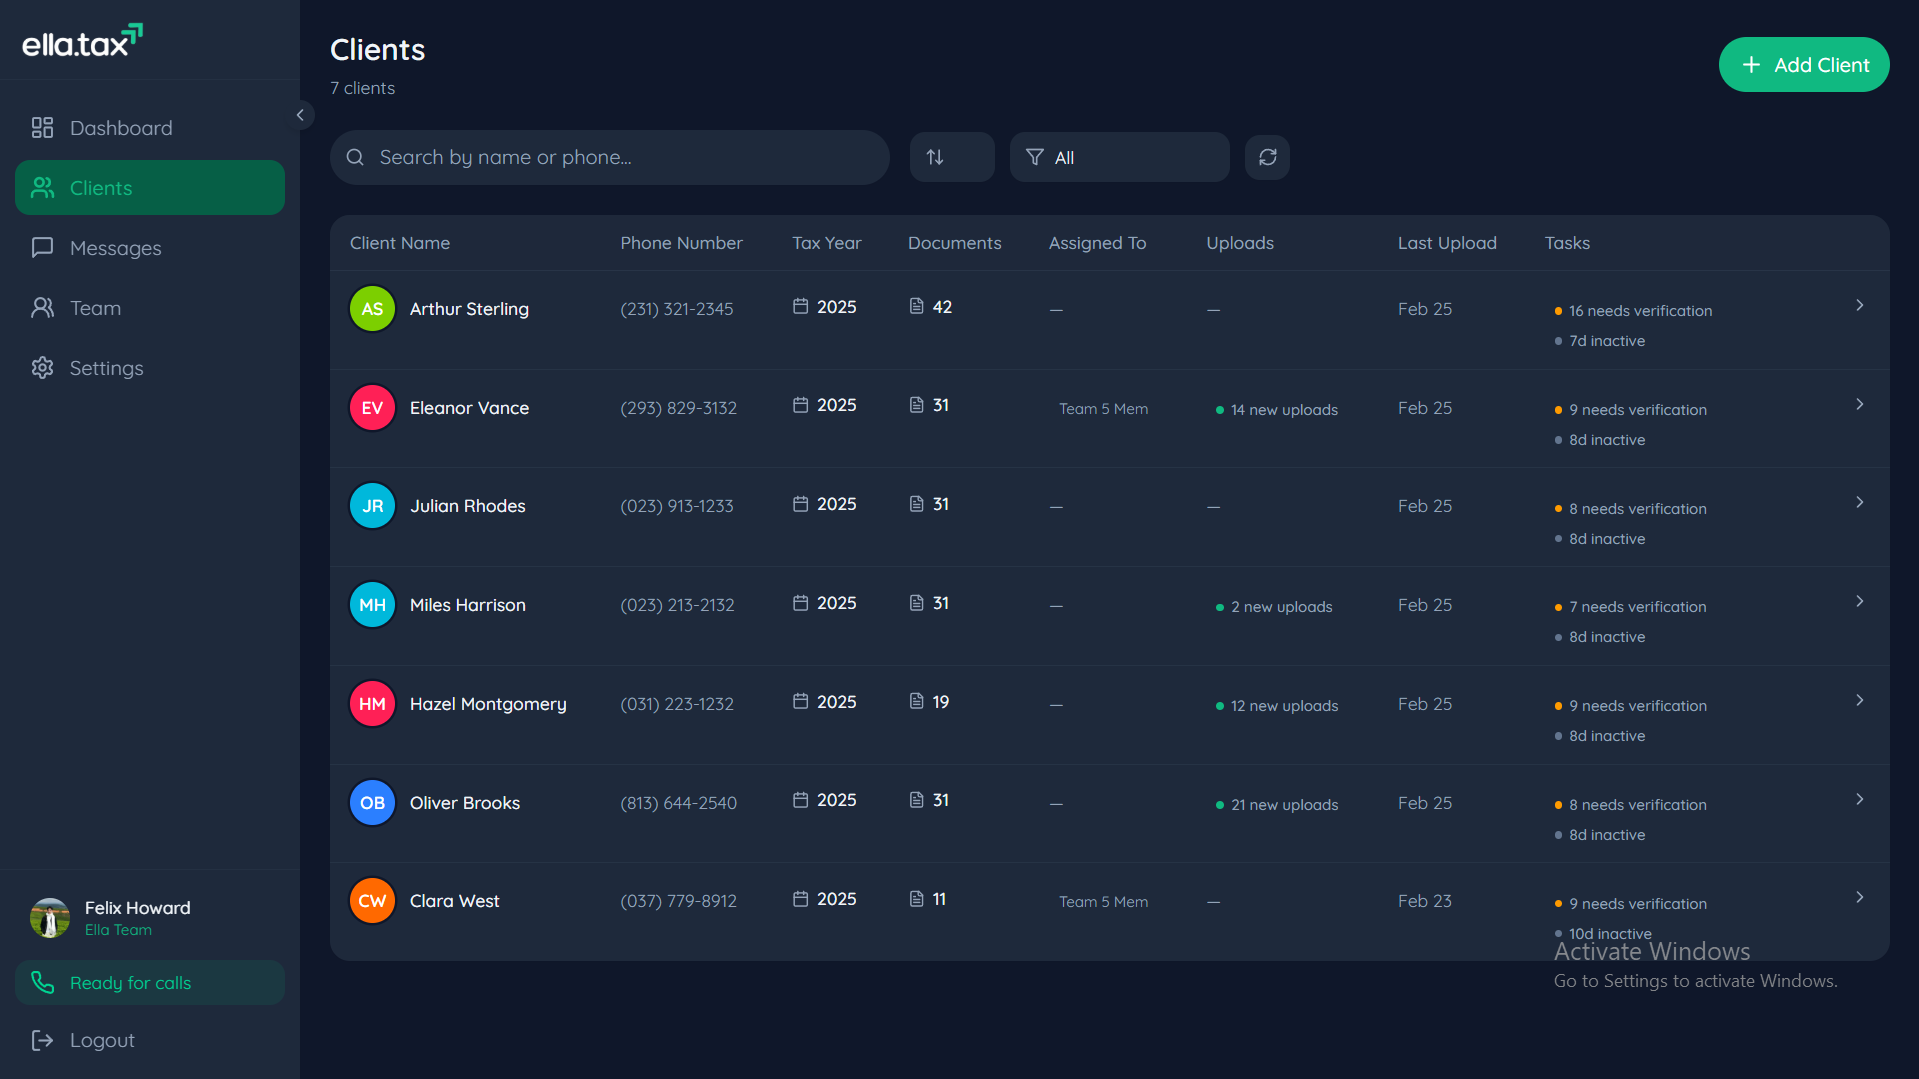1919x1079 pixels.
Task: Open Messages via the chat bubble icon
Action: tap(41, 248)
